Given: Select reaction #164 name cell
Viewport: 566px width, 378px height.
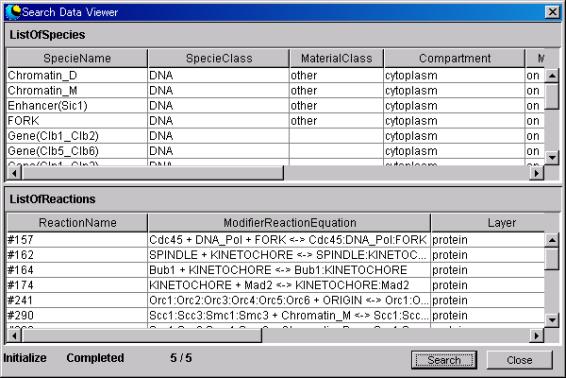Looking at the screenshot, I should point(77,270).
